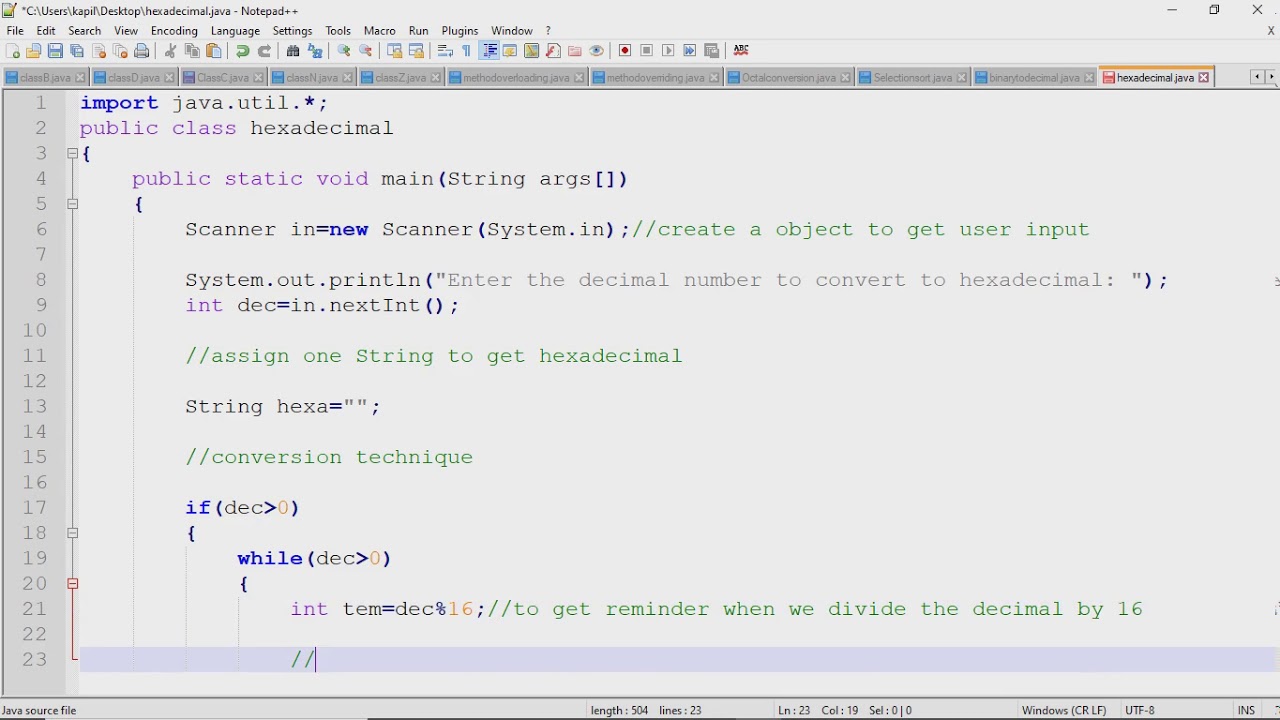Click UTF-8 encoding in status bar
The width and height of the screenshot is (1280, 720).
(1140, 710)
